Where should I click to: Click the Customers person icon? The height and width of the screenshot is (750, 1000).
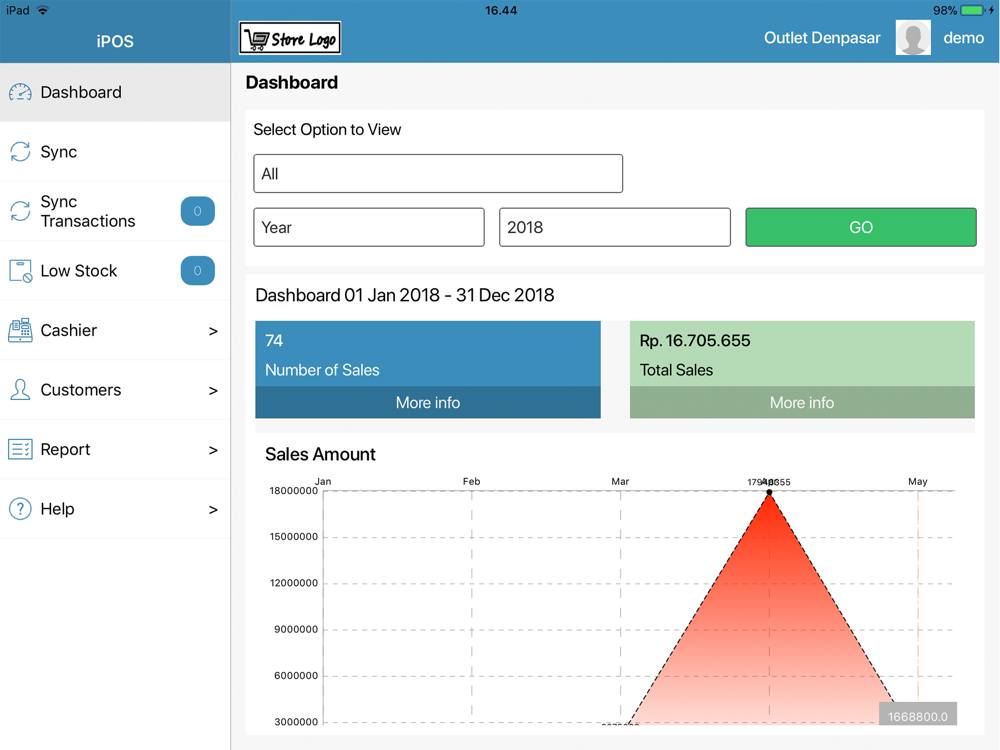click(x=20, y=390)
